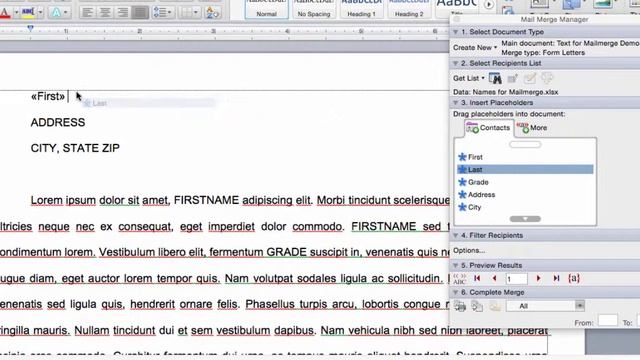Switch to the Contacts tab

489,128
